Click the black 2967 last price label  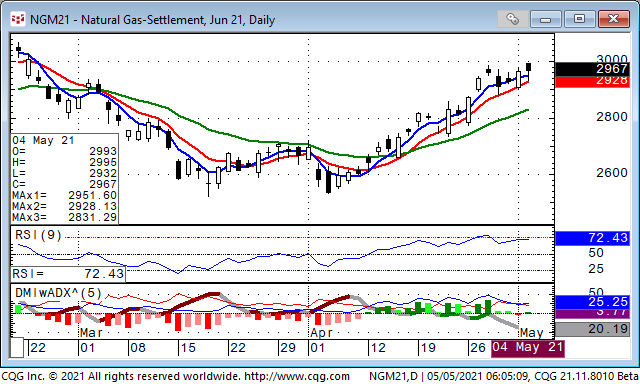point(592,69)
